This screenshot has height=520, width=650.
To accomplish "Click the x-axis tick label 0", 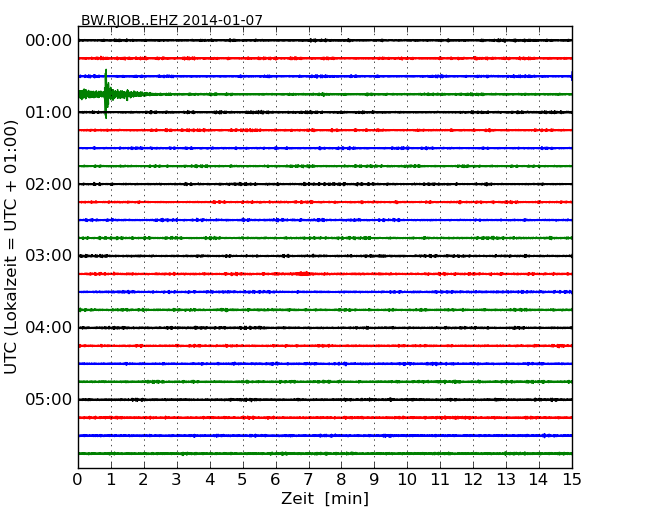I will click(x=78, y=480).
